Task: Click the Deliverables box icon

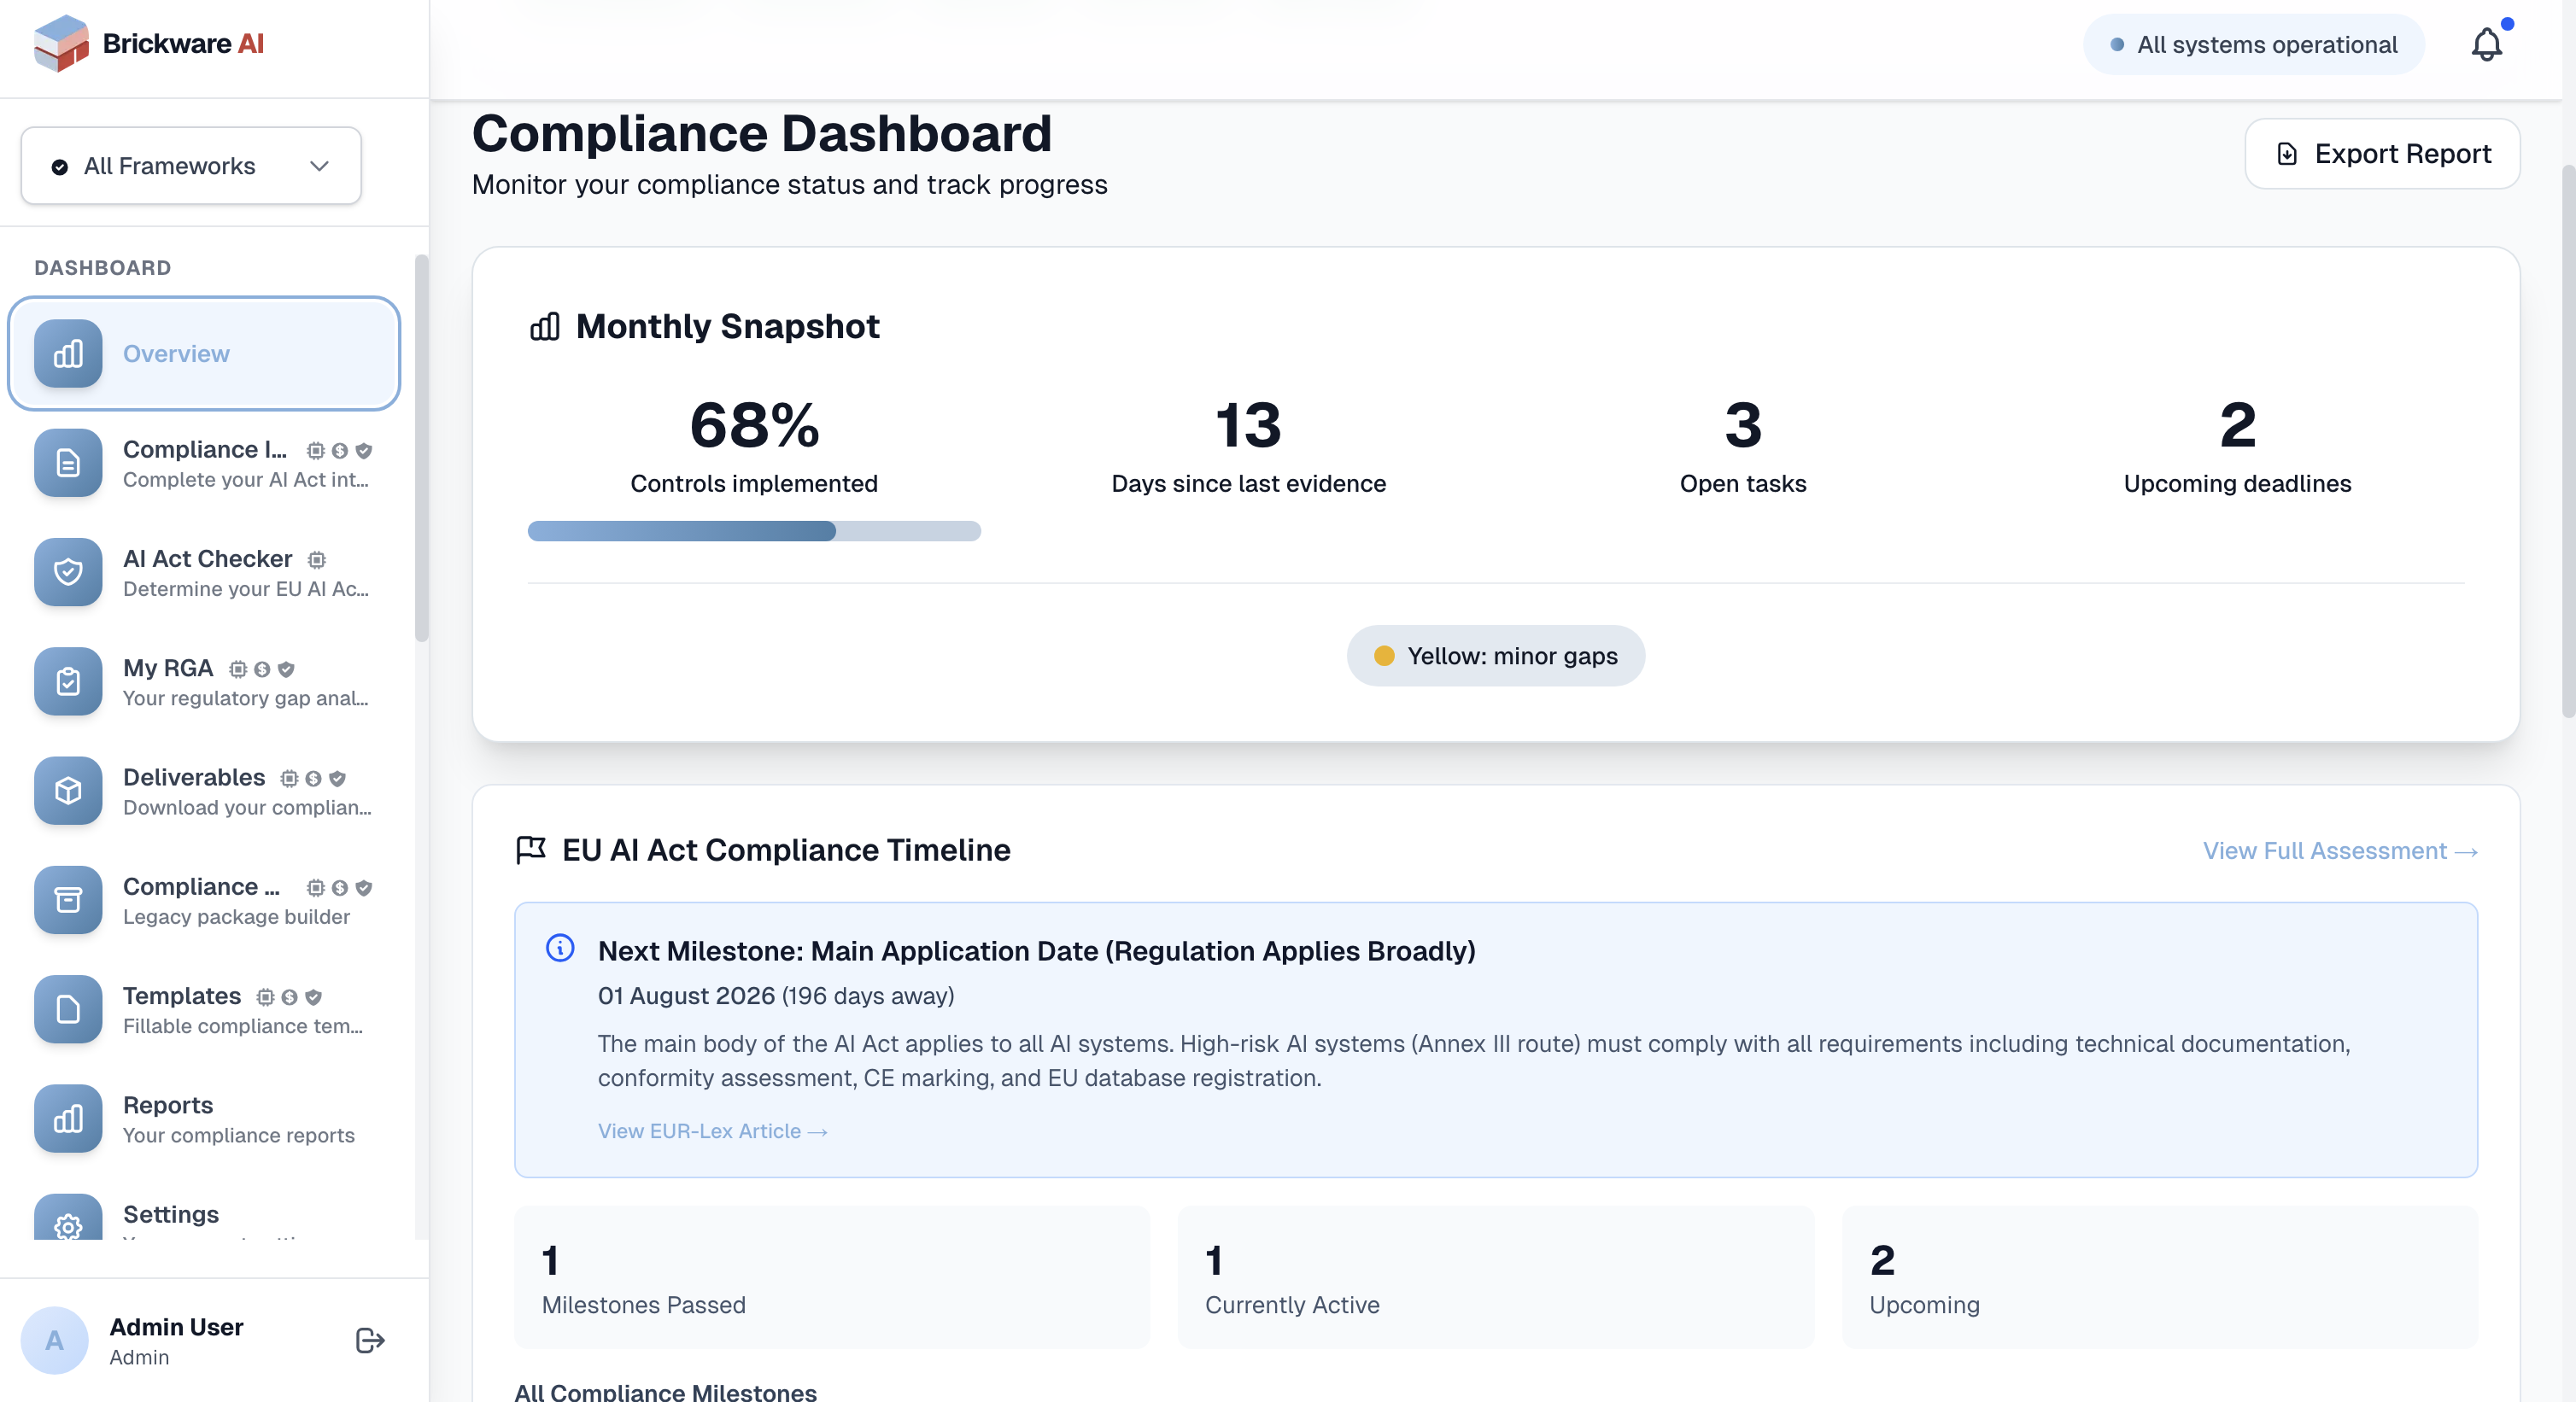Action: (68, 790)
